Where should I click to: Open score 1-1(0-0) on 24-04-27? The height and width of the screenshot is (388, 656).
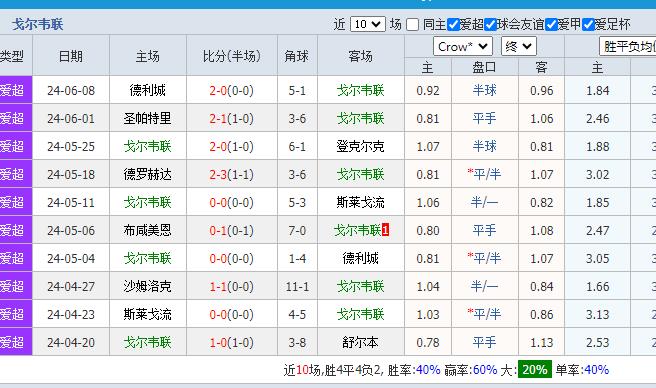(x=232, y=286)
